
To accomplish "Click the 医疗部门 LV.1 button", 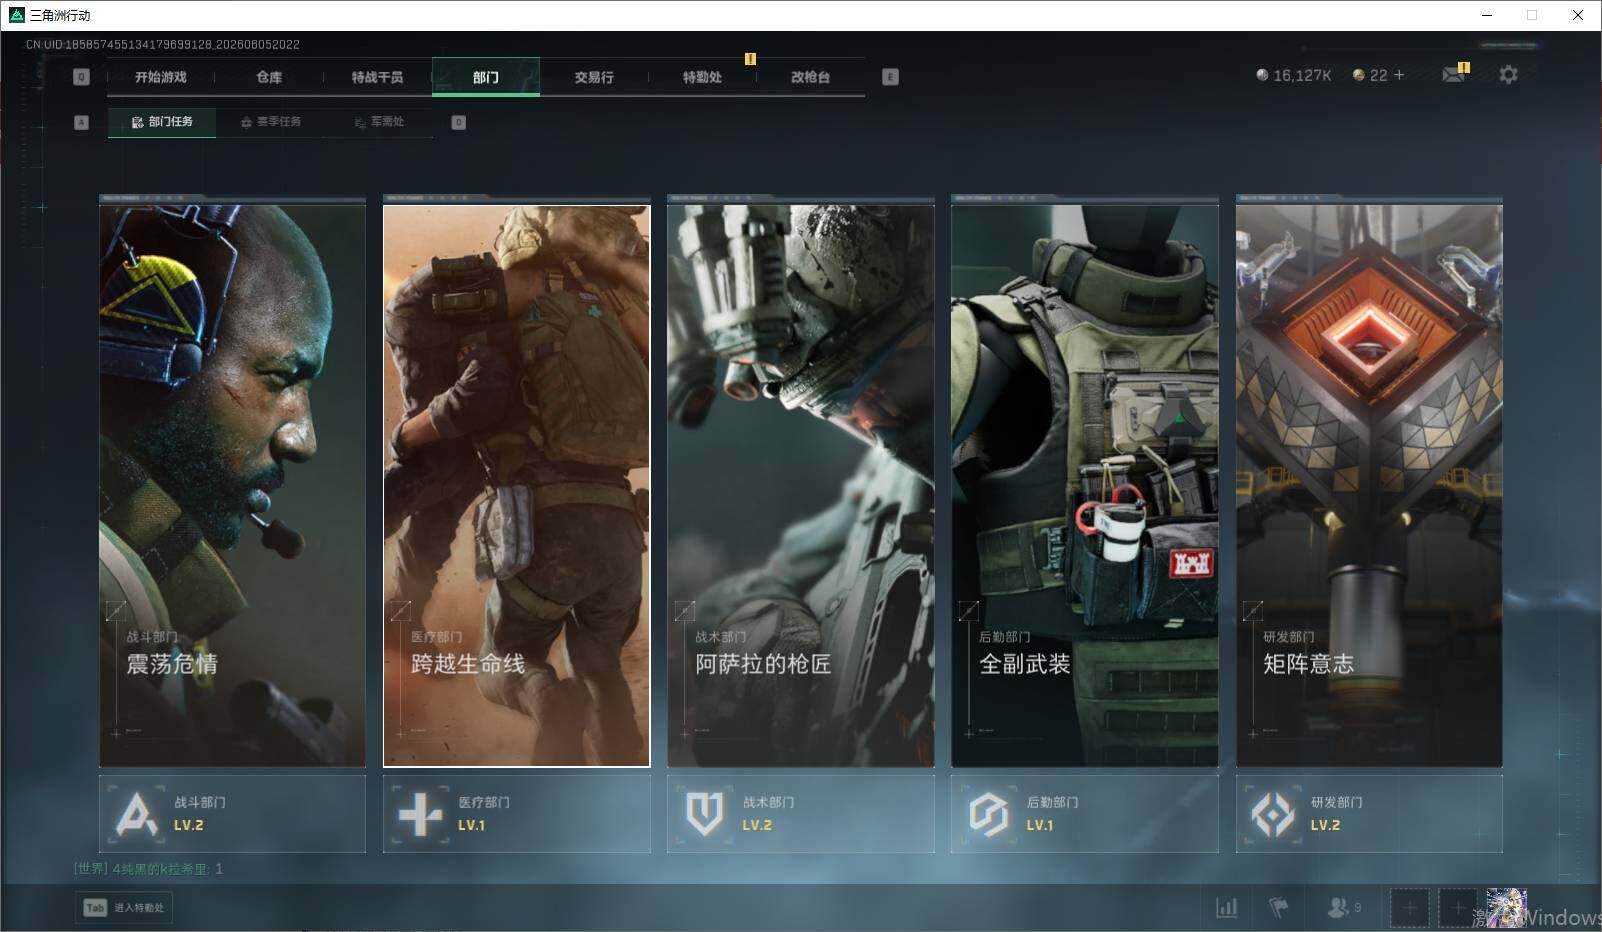I will [x=516, y=814].
